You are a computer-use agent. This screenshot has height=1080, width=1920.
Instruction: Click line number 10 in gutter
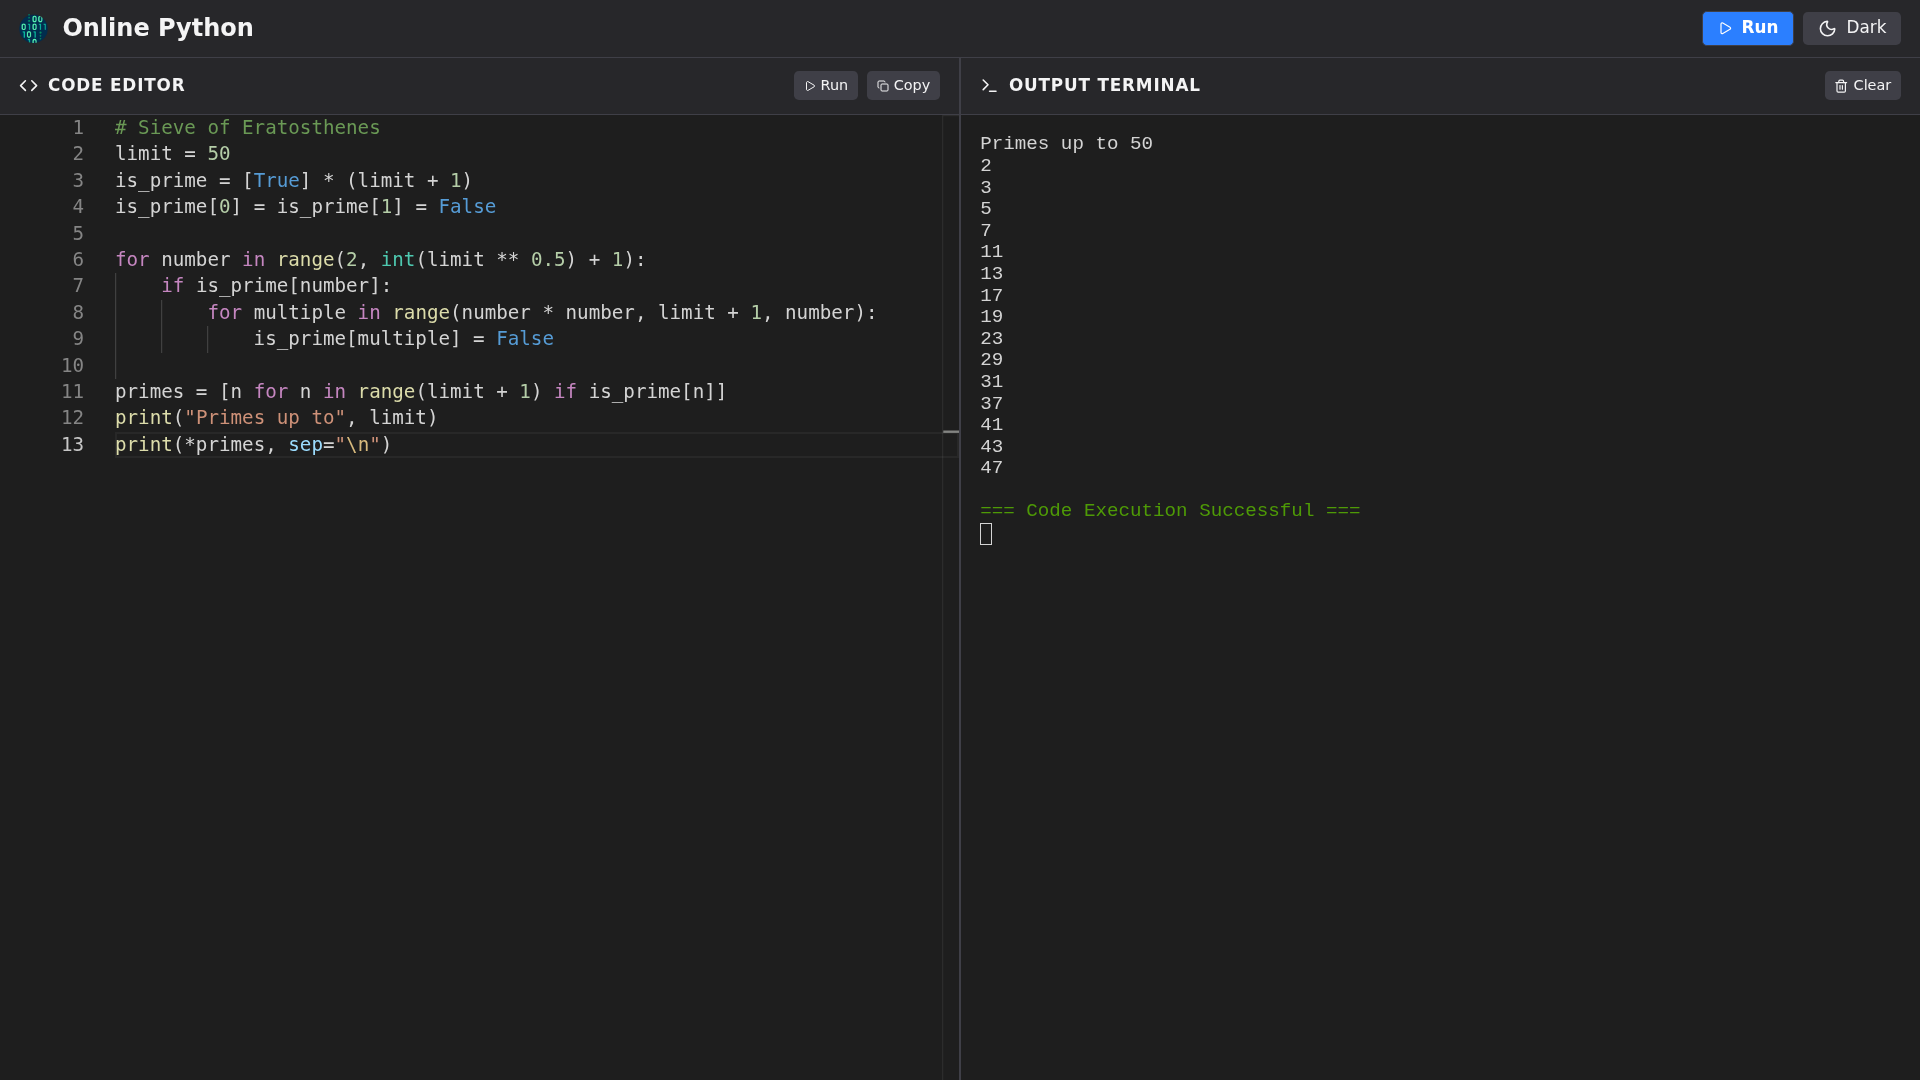73,366
